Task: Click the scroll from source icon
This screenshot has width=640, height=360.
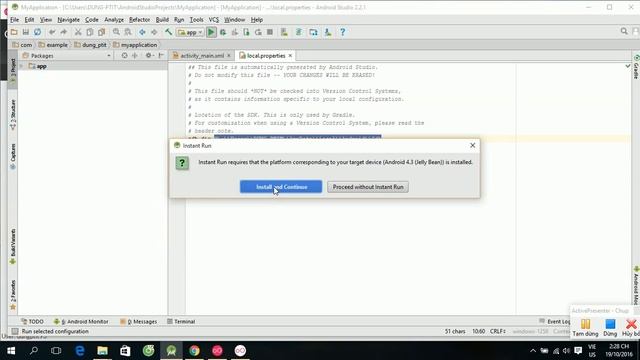Action: pos(124,56)
